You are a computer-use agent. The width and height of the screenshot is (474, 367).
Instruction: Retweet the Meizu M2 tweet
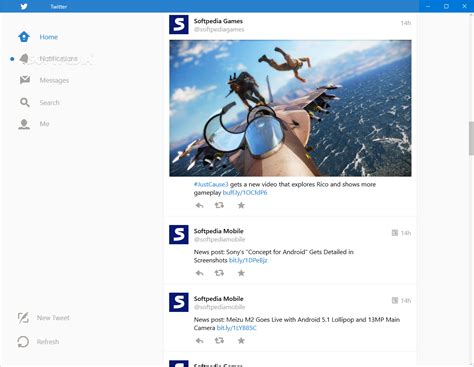tap(219, 341)
